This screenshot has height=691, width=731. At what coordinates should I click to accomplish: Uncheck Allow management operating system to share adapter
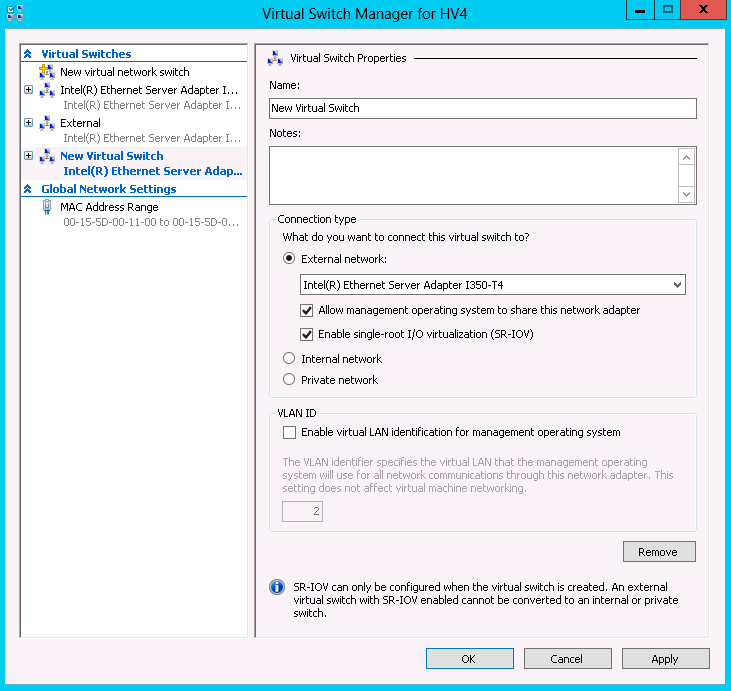(306, 310)
